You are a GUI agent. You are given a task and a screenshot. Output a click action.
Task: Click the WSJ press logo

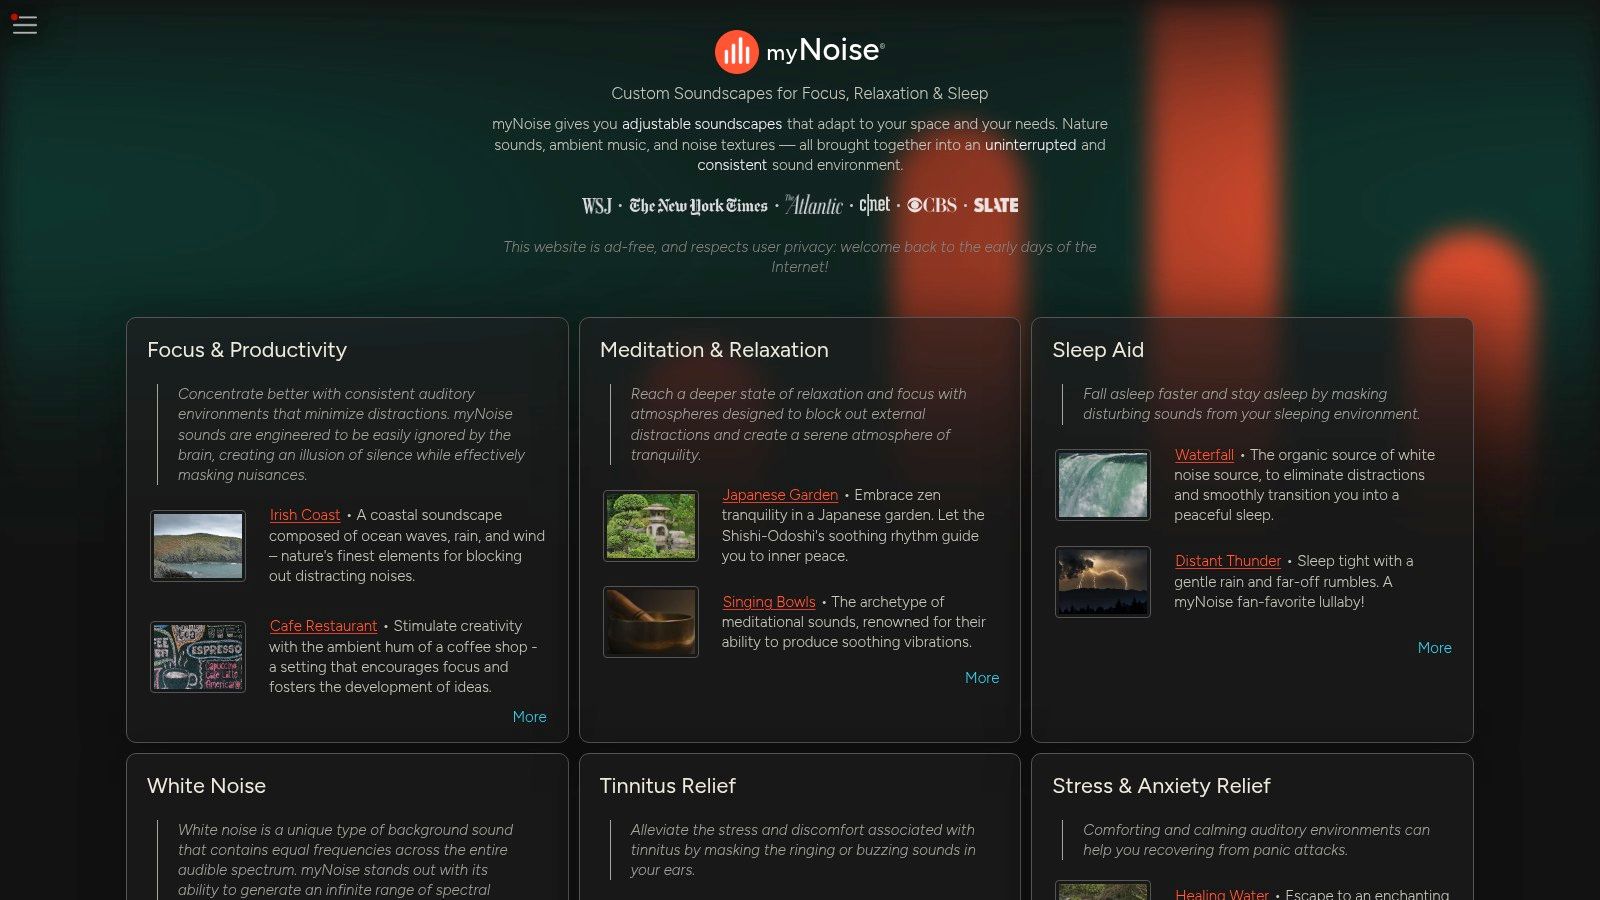point(597,206)
